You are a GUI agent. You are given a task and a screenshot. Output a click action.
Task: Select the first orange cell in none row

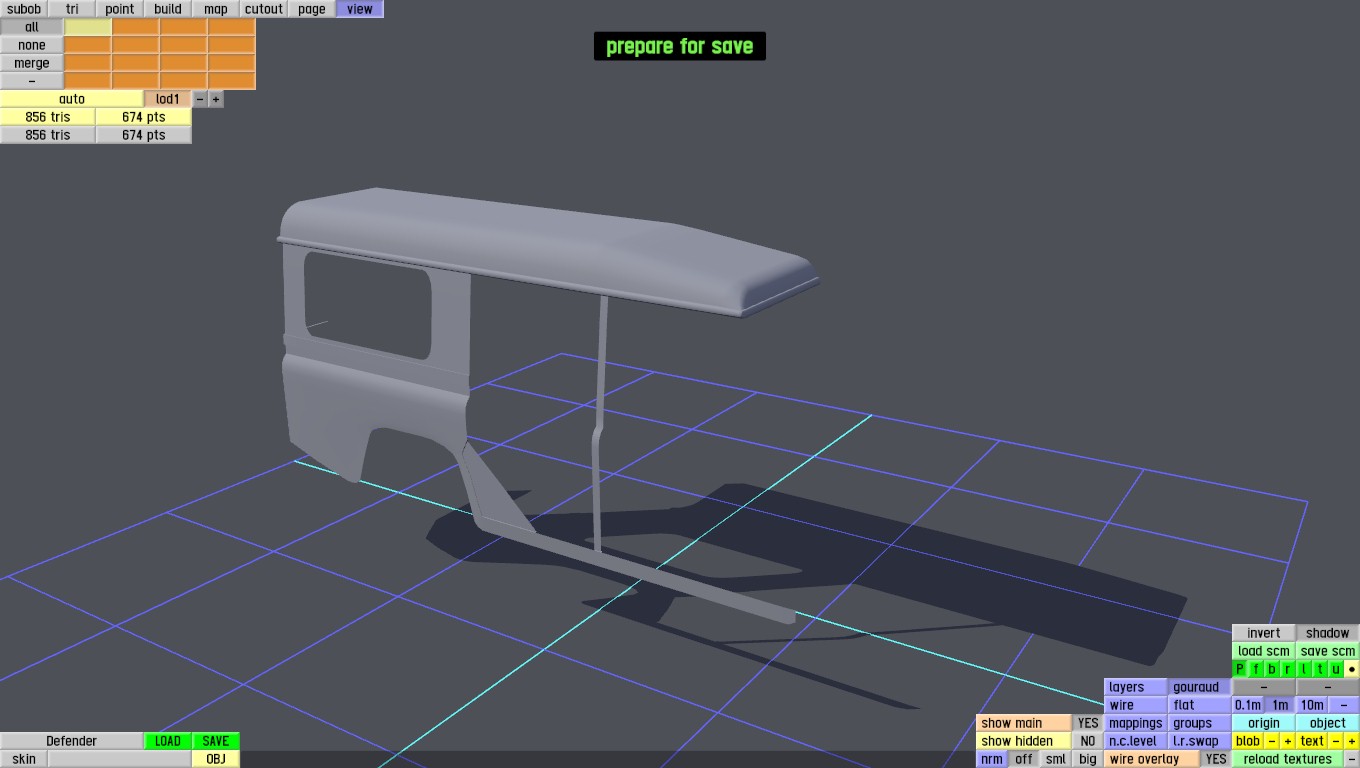pyautogui.click(x=88, y=45)
